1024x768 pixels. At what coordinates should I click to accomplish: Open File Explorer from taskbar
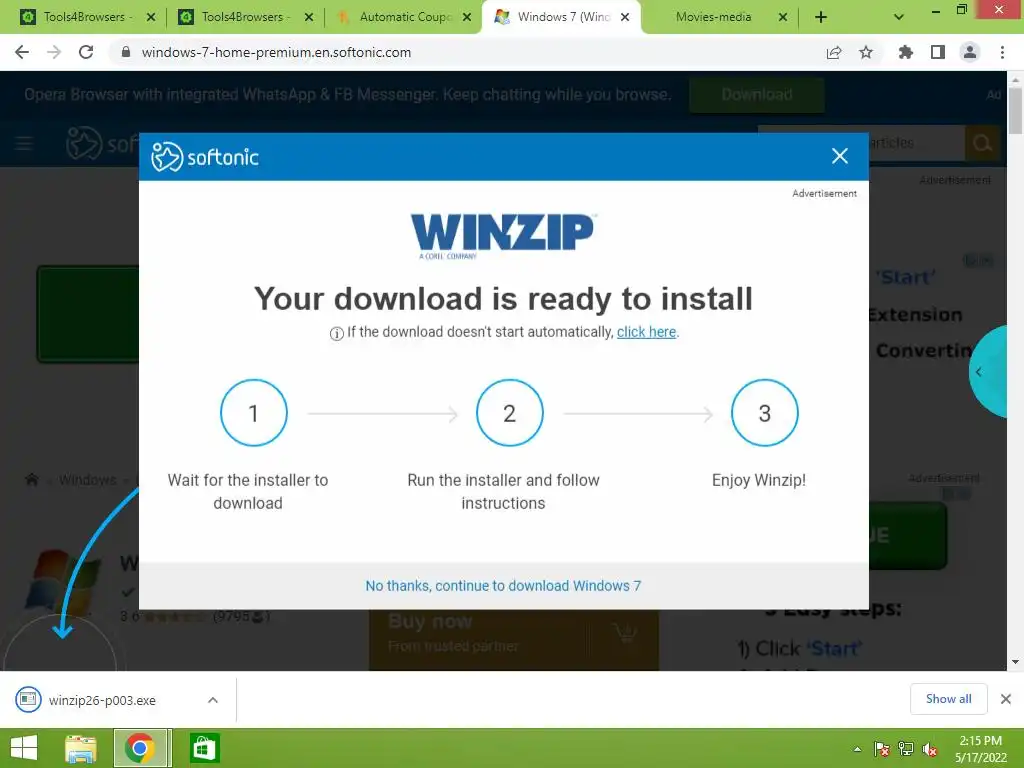point(81,748)
